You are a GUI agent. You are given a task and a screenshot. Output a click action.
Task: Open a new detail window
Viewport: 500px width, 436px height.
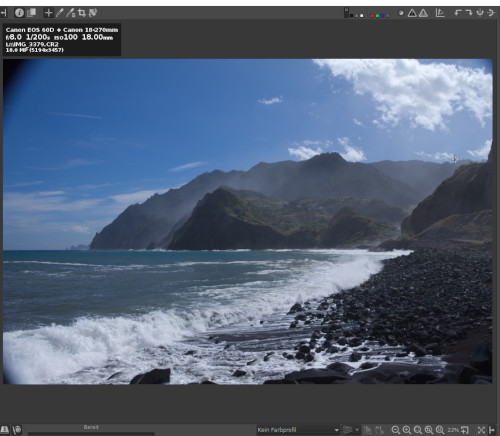(x=465, y=430)
